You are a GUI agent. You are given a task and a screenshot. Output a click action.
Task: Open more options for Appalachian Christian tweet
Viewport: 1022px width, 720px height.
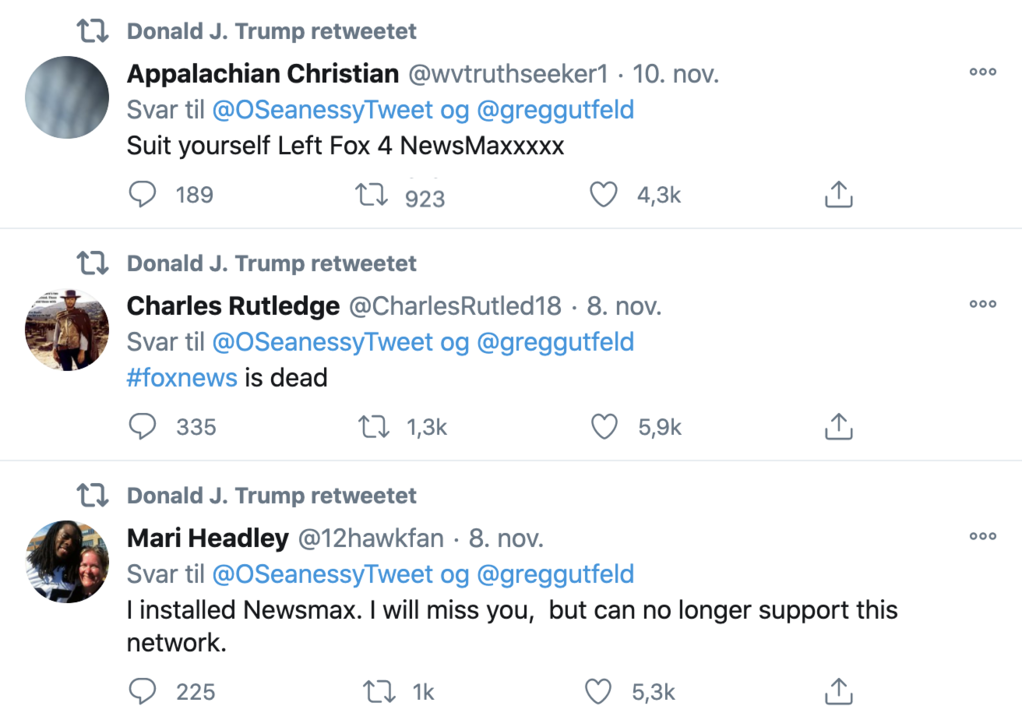pyautogui.click(x=982, y=72)
